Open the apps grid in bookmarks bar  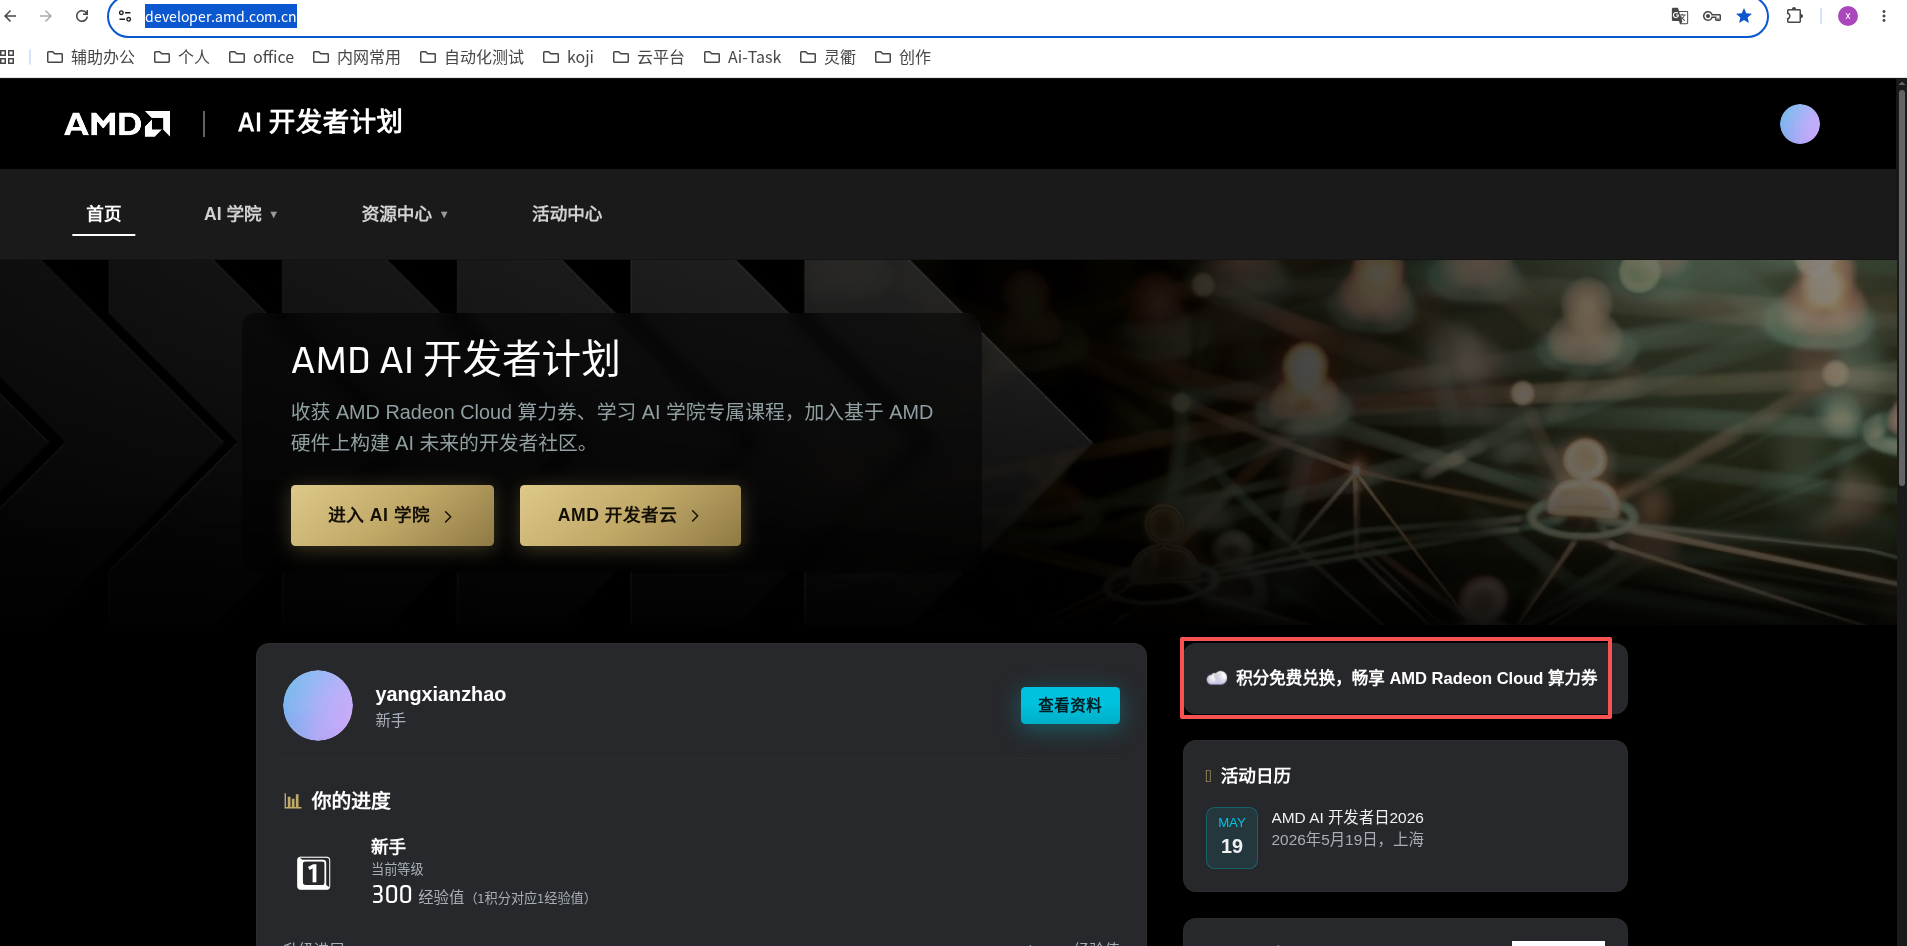coord(8,57)
